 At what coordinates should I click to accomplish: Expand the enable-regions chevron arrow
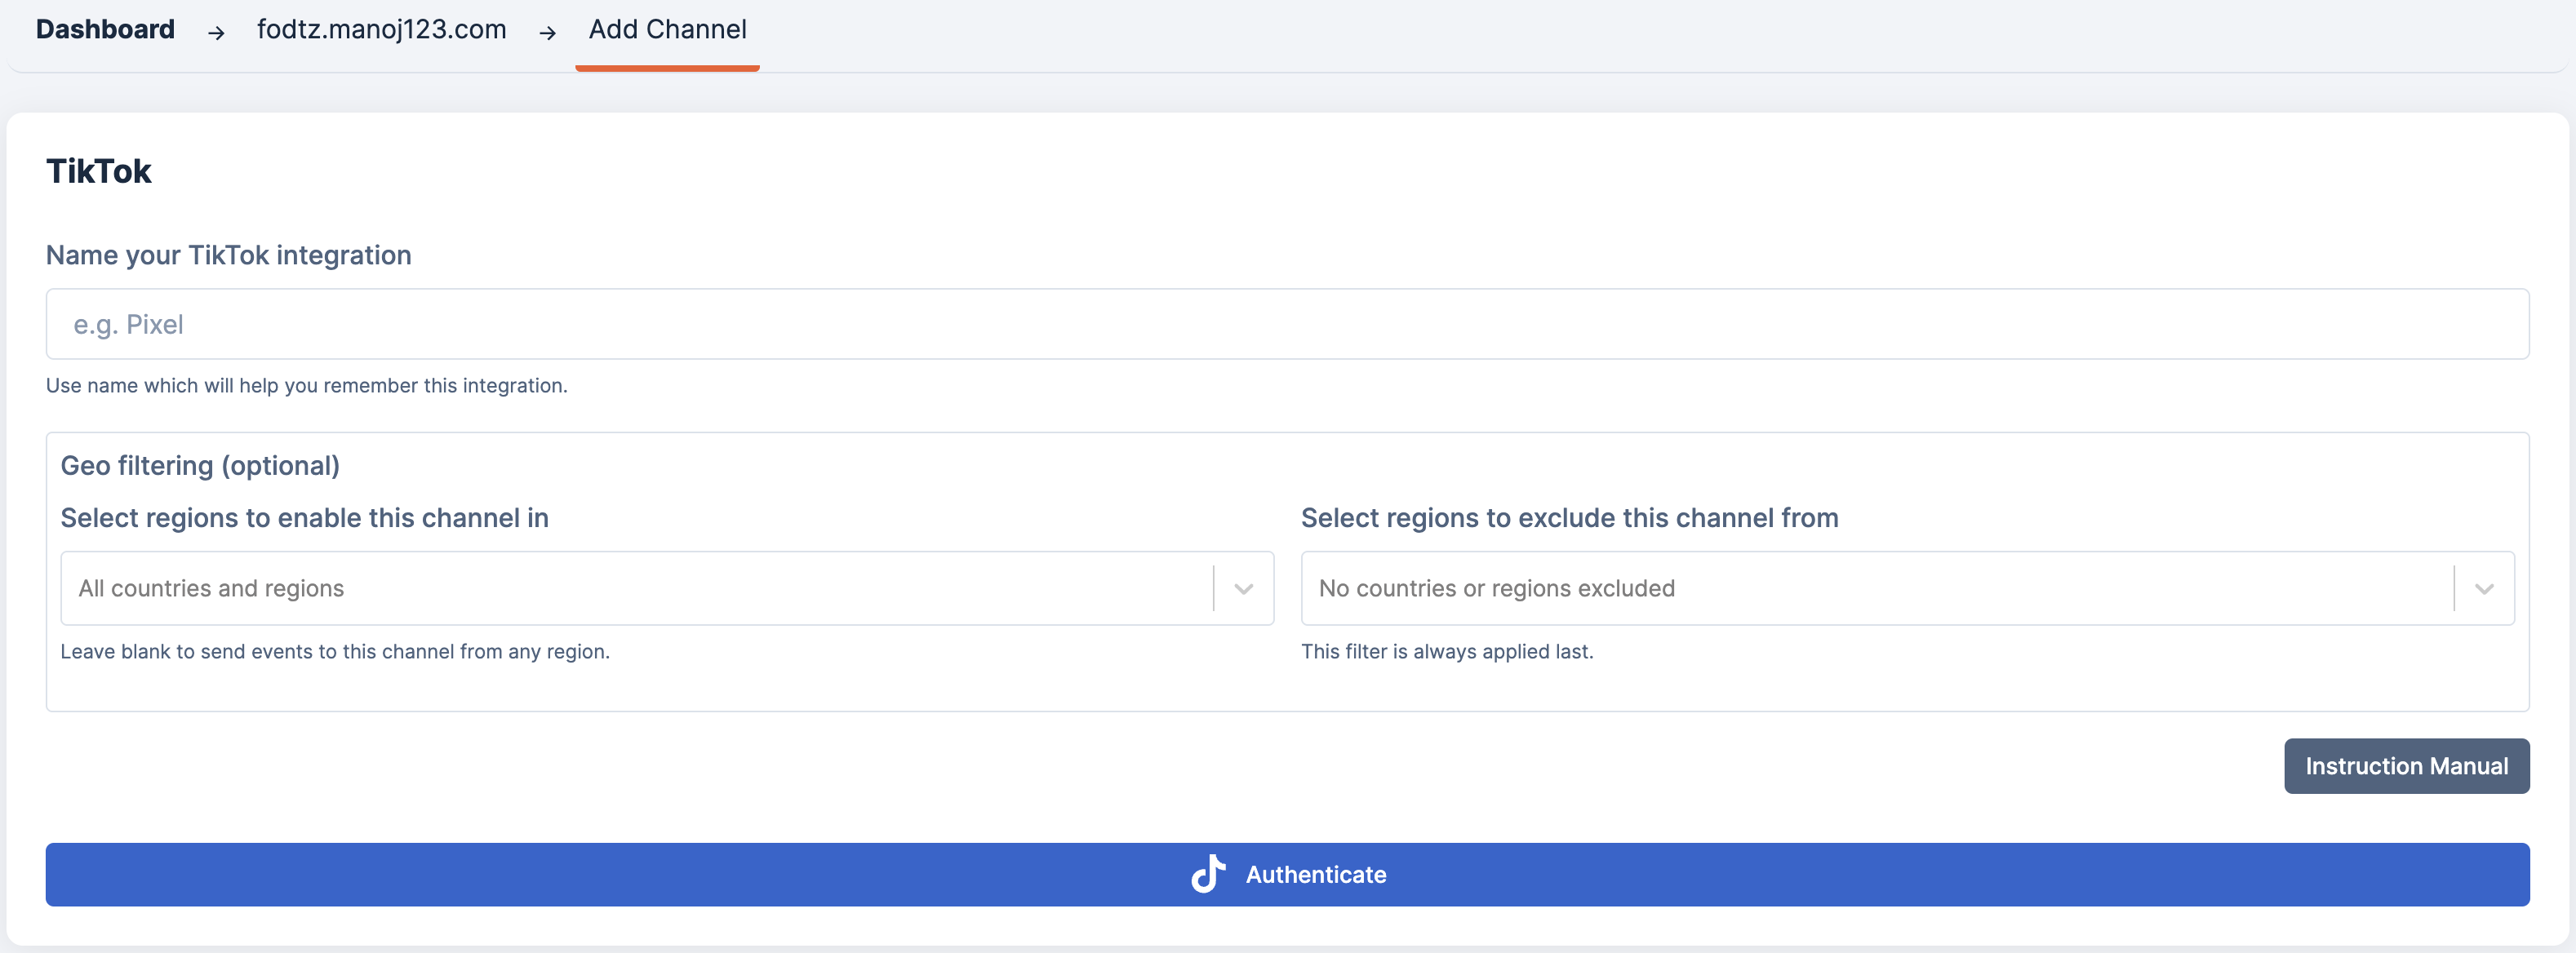click(x=1243, y=589)
